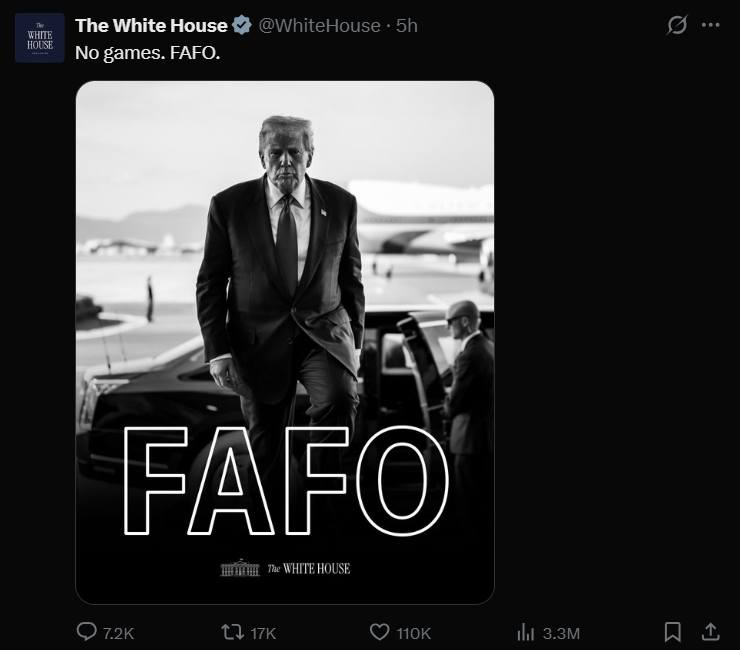Open the three-dot more options menu
This screenshot has width=740, height=650.
tap(711, 25)
